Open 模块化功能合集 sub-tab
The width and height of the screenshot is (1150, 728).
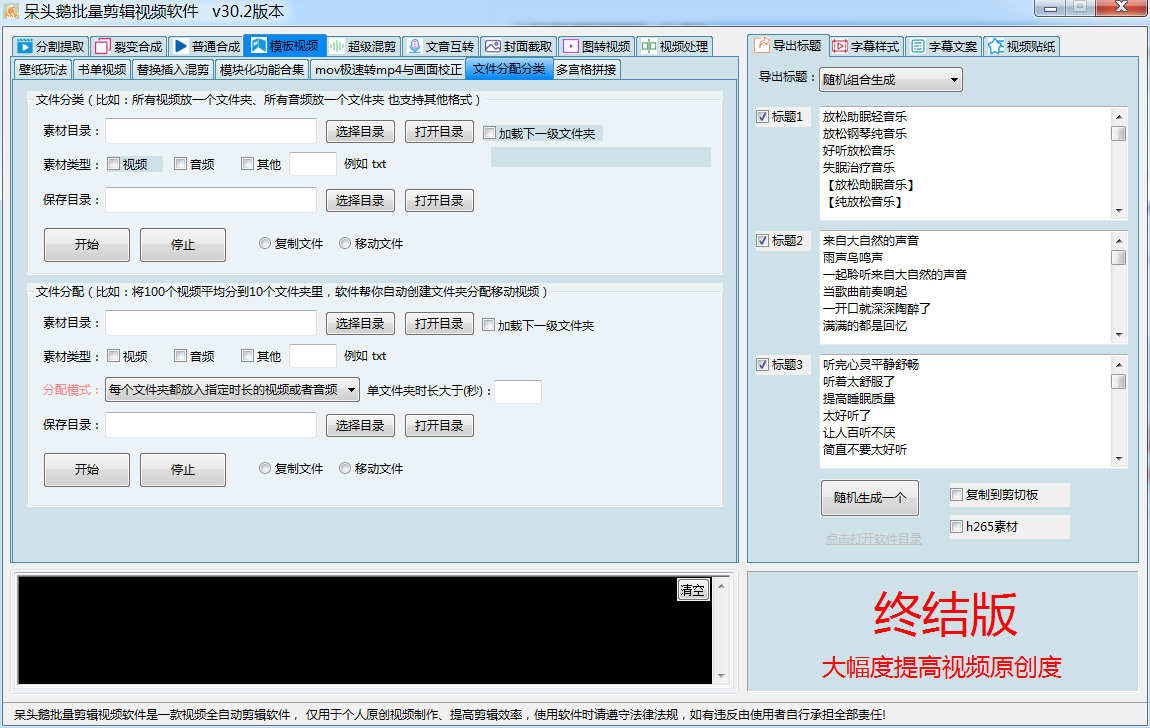pyautogui.click(x=262, y=70)
